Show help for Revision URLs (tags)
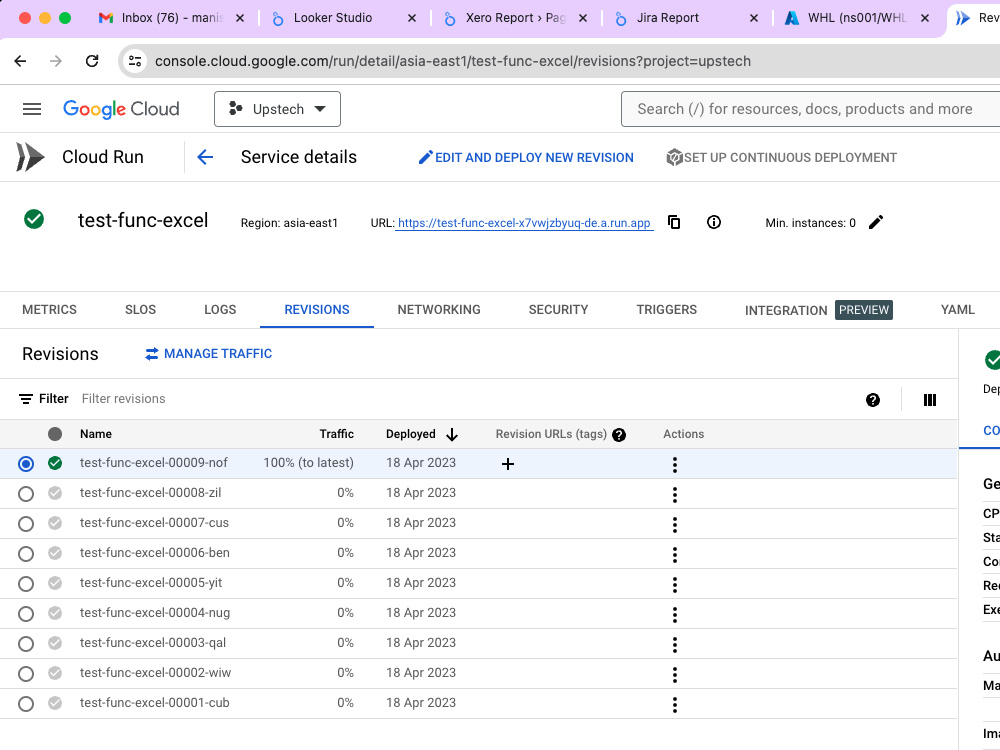Image resolution: width=1000 pixels, height=750 pixels. (619, 435)
